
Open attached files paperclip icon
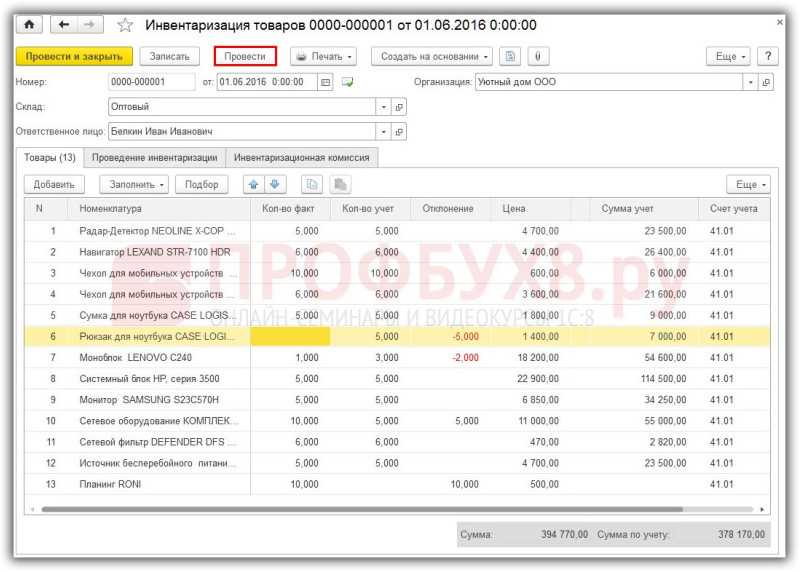[x=537, y=57]
